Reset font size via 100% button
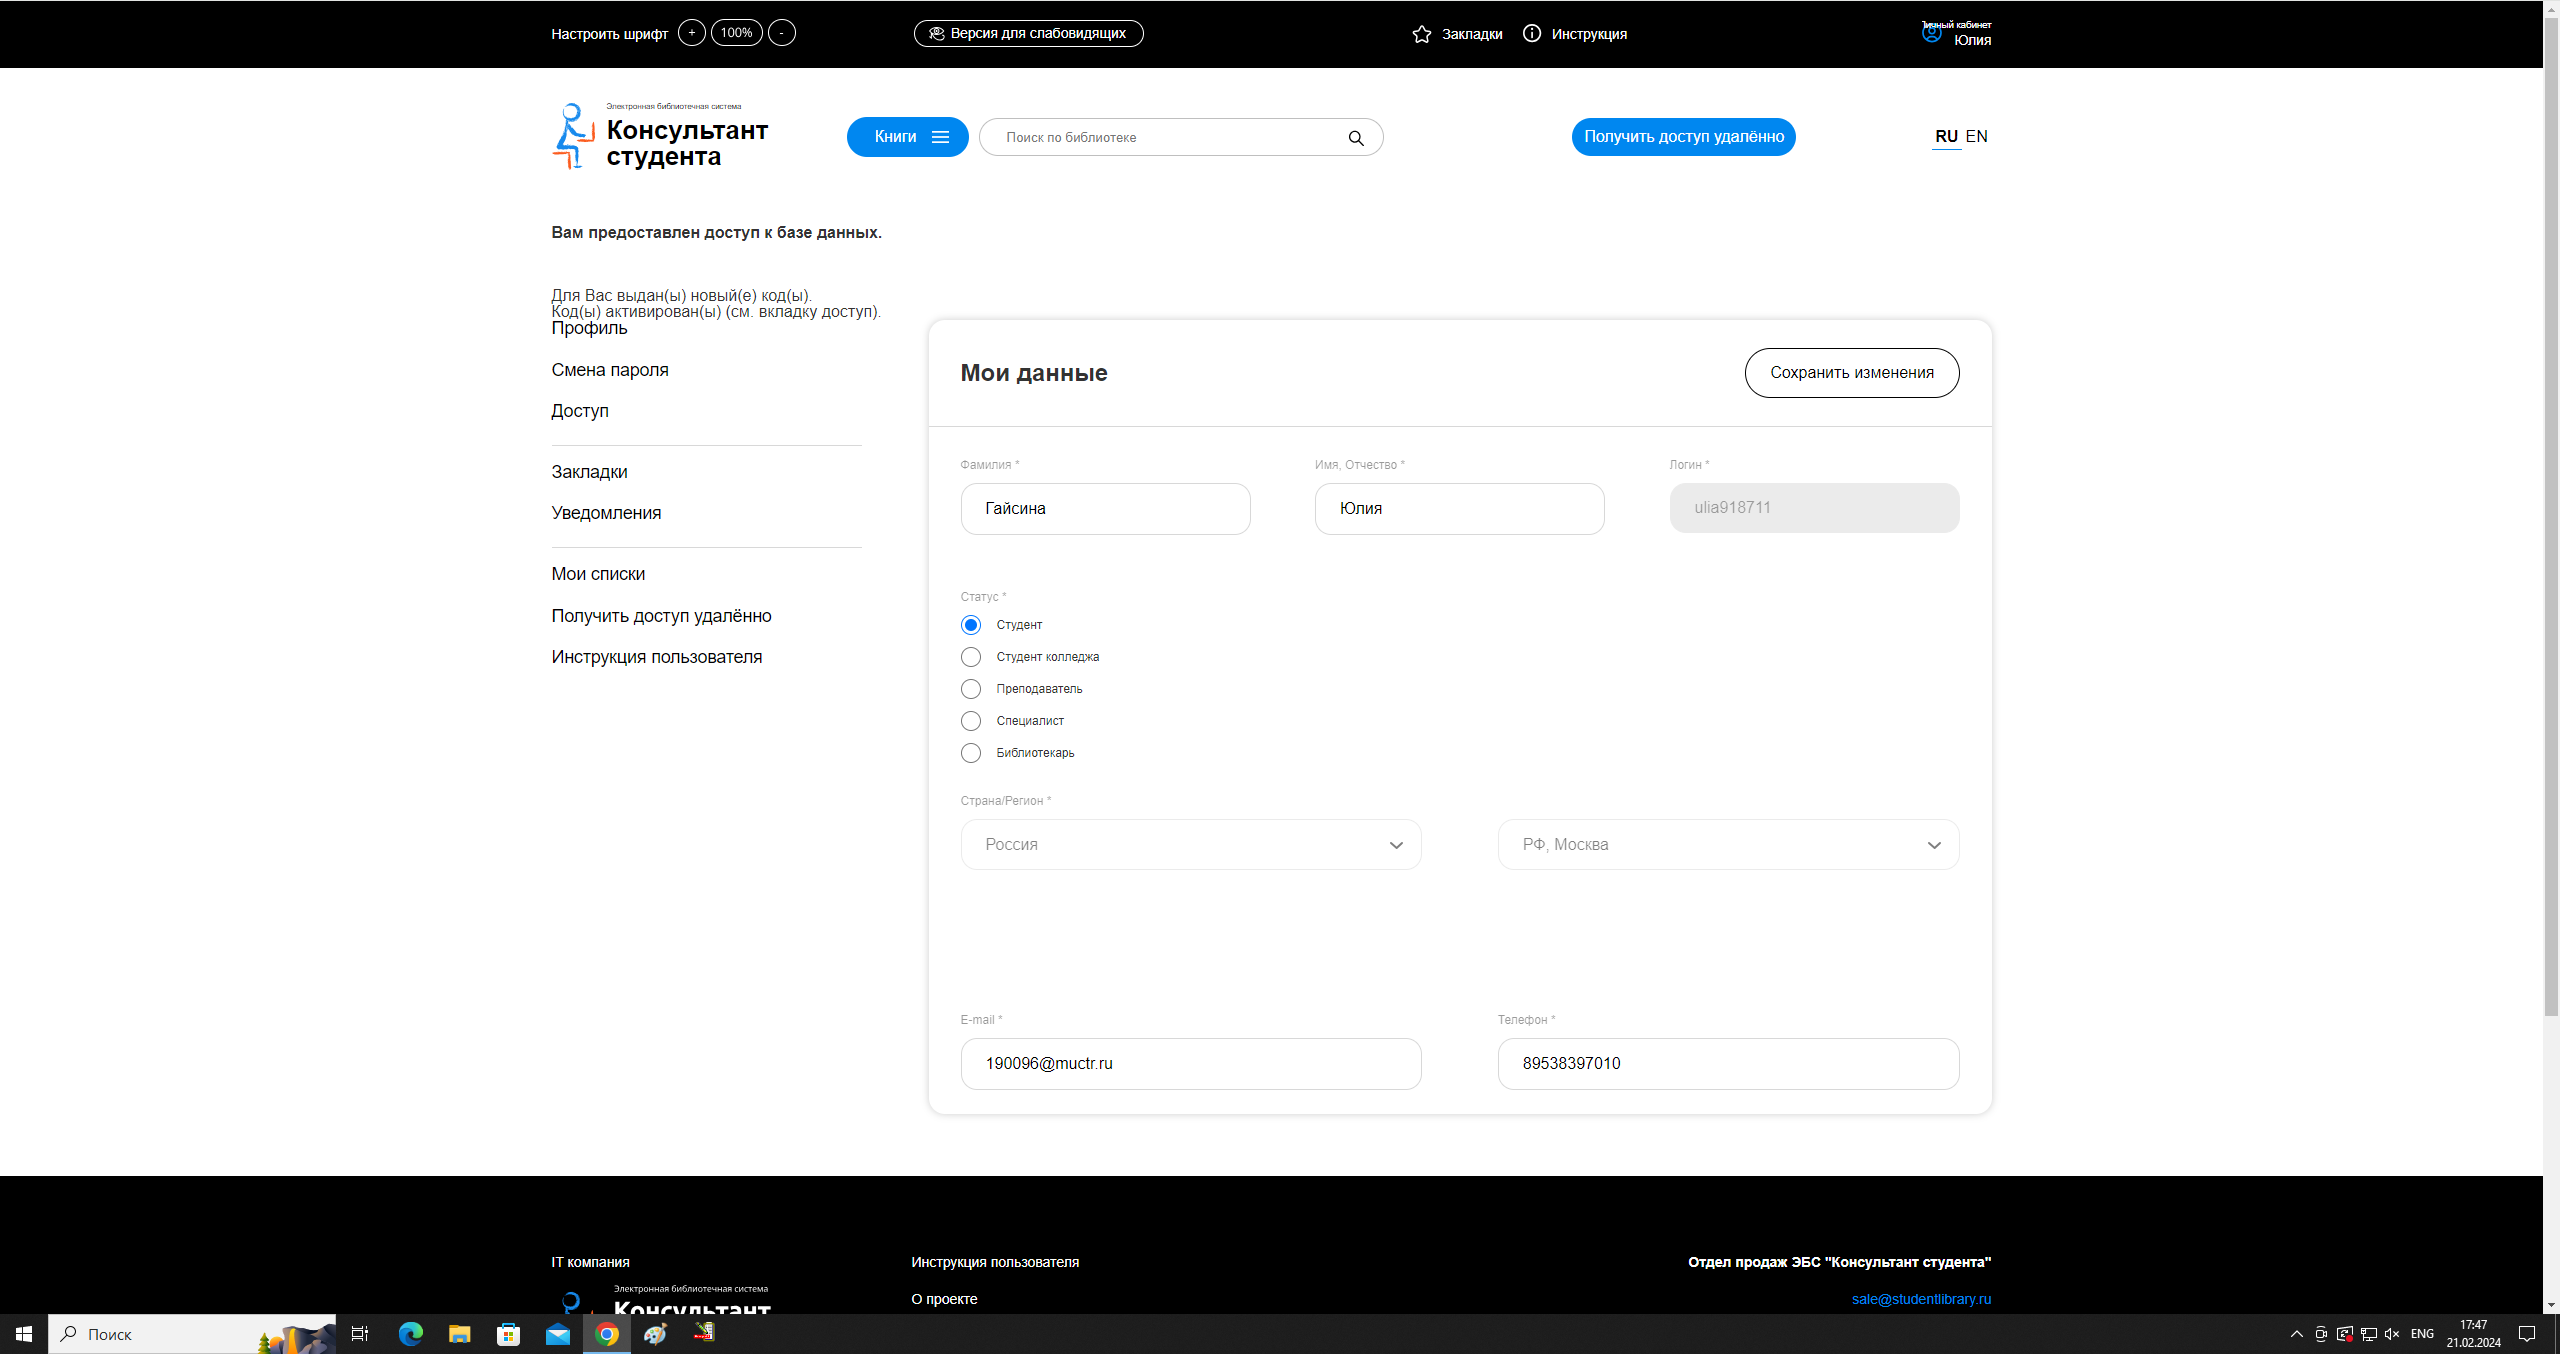The width and height of the screenshot is (2560, 1354). click(736, 33)
